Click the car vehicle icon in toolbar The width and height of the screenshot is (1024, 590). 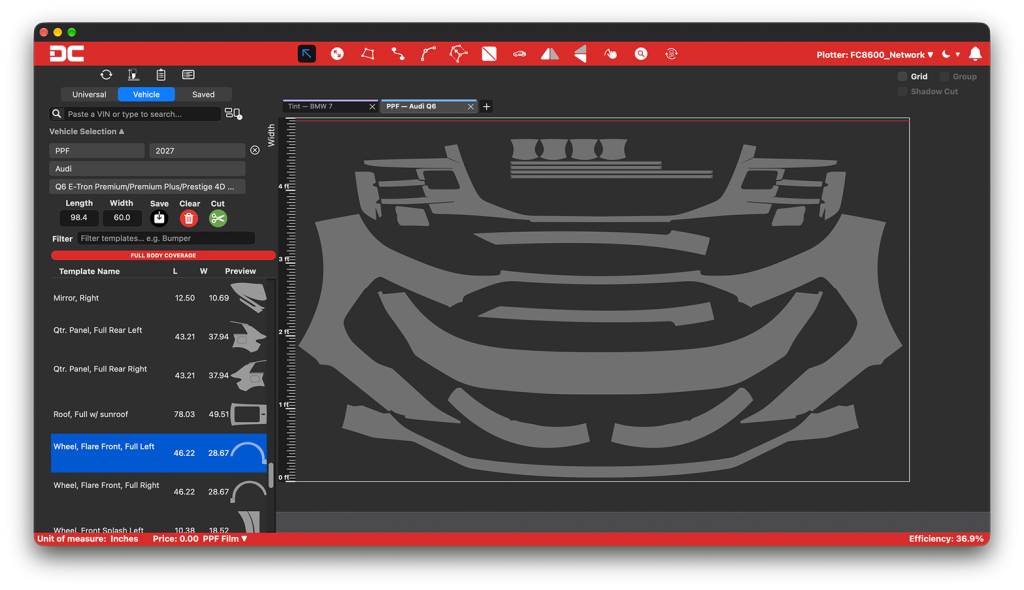pos(519,54)
